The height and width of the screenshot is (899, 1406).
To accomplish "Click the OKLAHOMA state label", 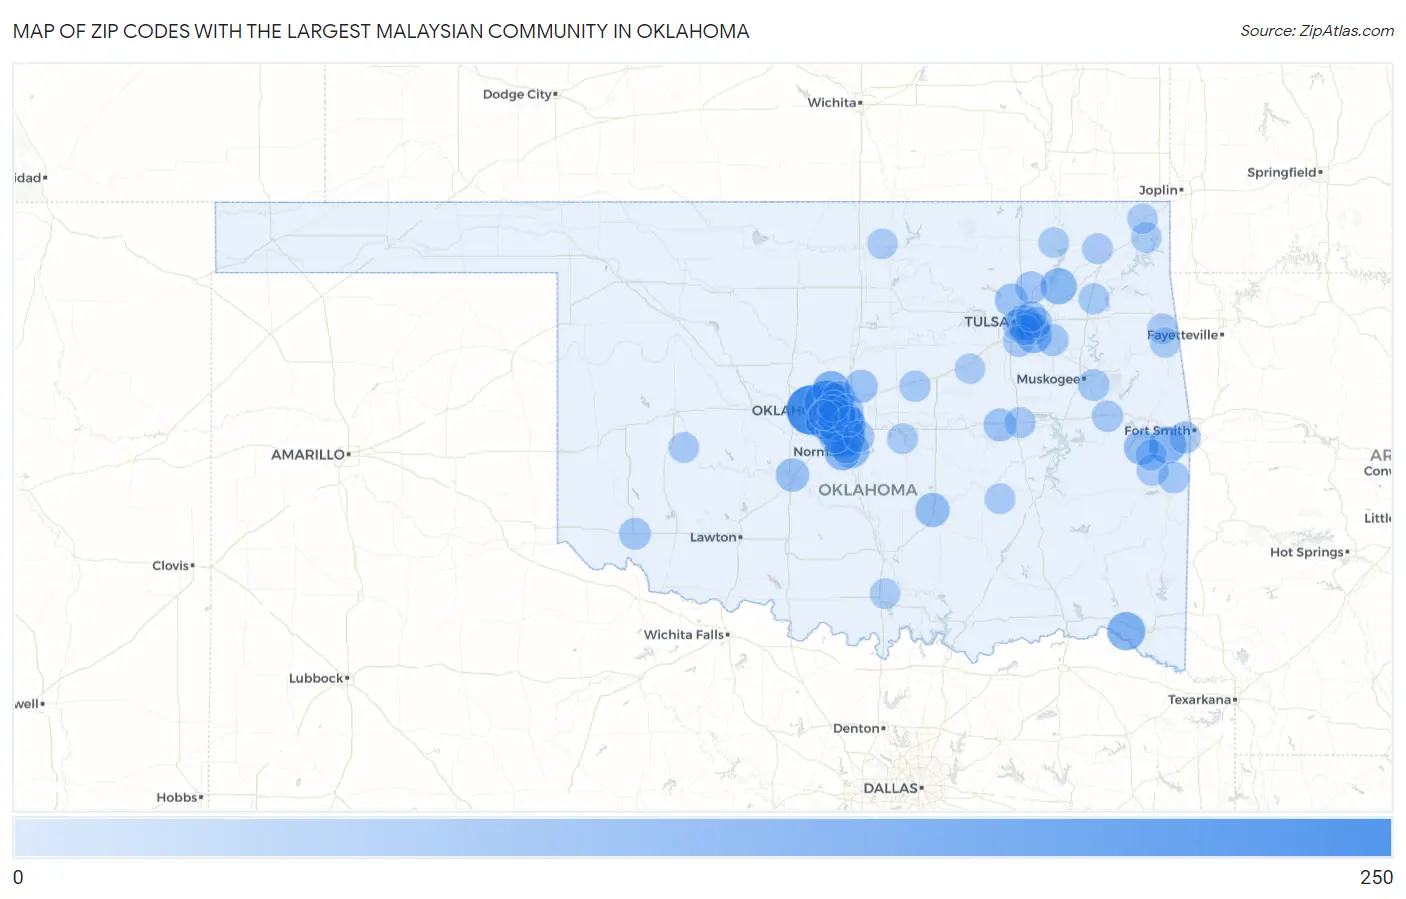I will pos(867,490).
